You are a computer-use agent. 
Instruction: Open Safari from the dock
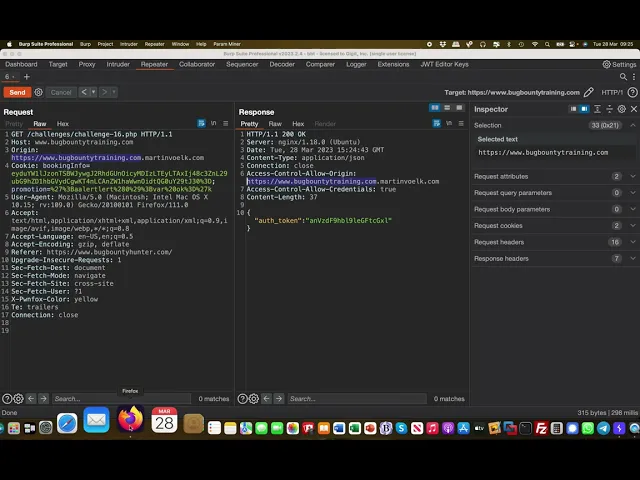(67, 423)
